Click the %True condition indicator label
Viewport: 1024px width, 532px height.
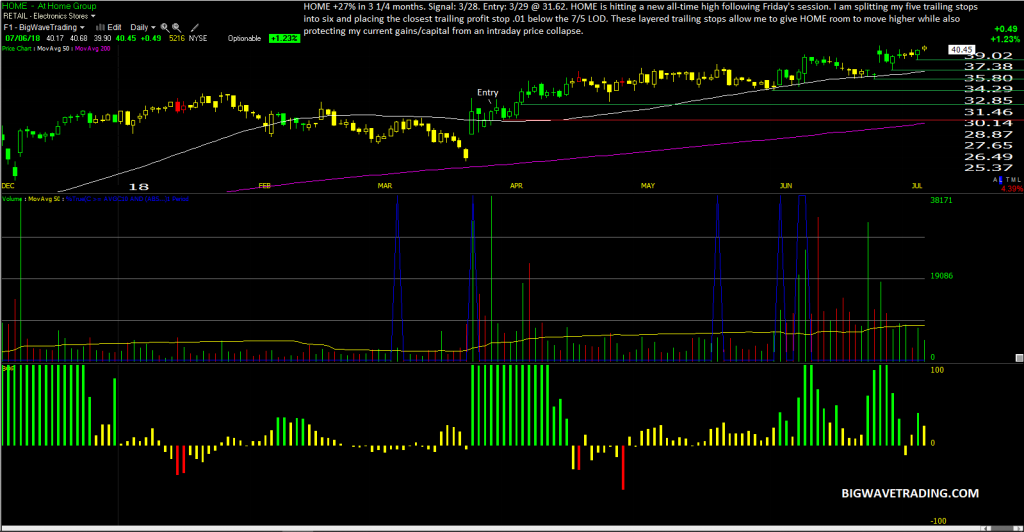click(127, 199)
